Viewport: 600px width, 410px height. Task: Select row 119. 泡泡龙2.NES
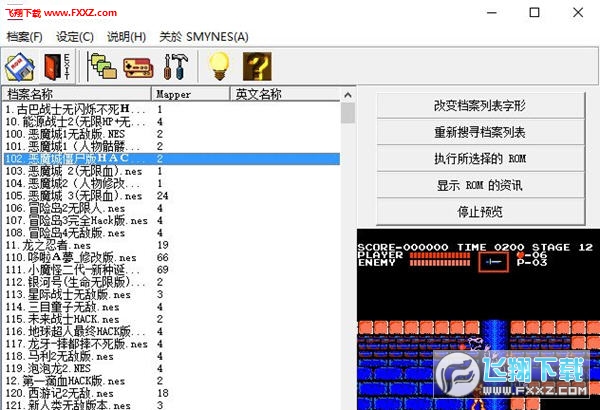171,368
